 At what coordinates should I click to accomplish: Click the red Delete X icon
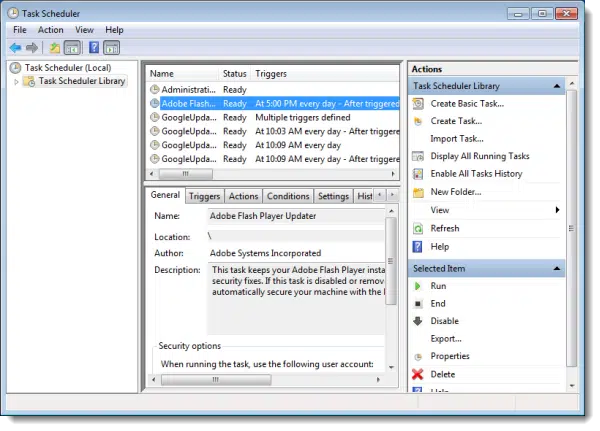click(x=418, y=374)
